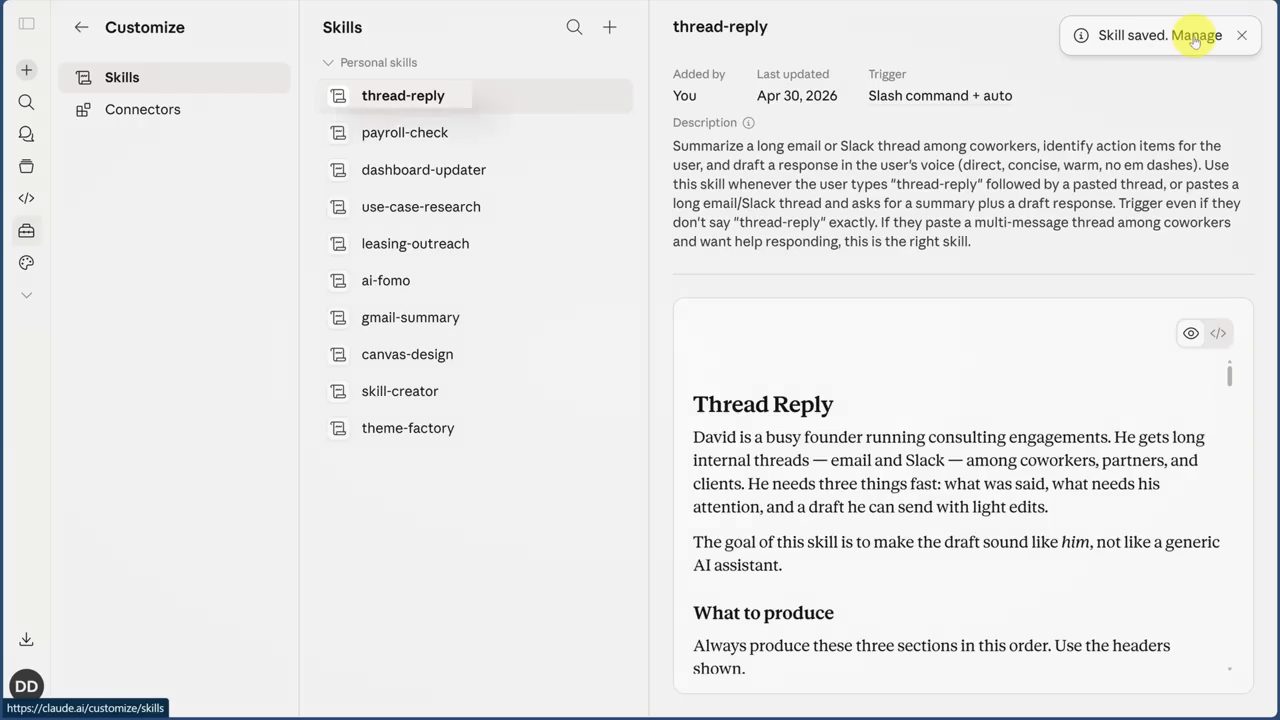This screenshot has height=720, width=1280.
Task: Select the ai-fomo skill
Action: [x=477, y=281]
